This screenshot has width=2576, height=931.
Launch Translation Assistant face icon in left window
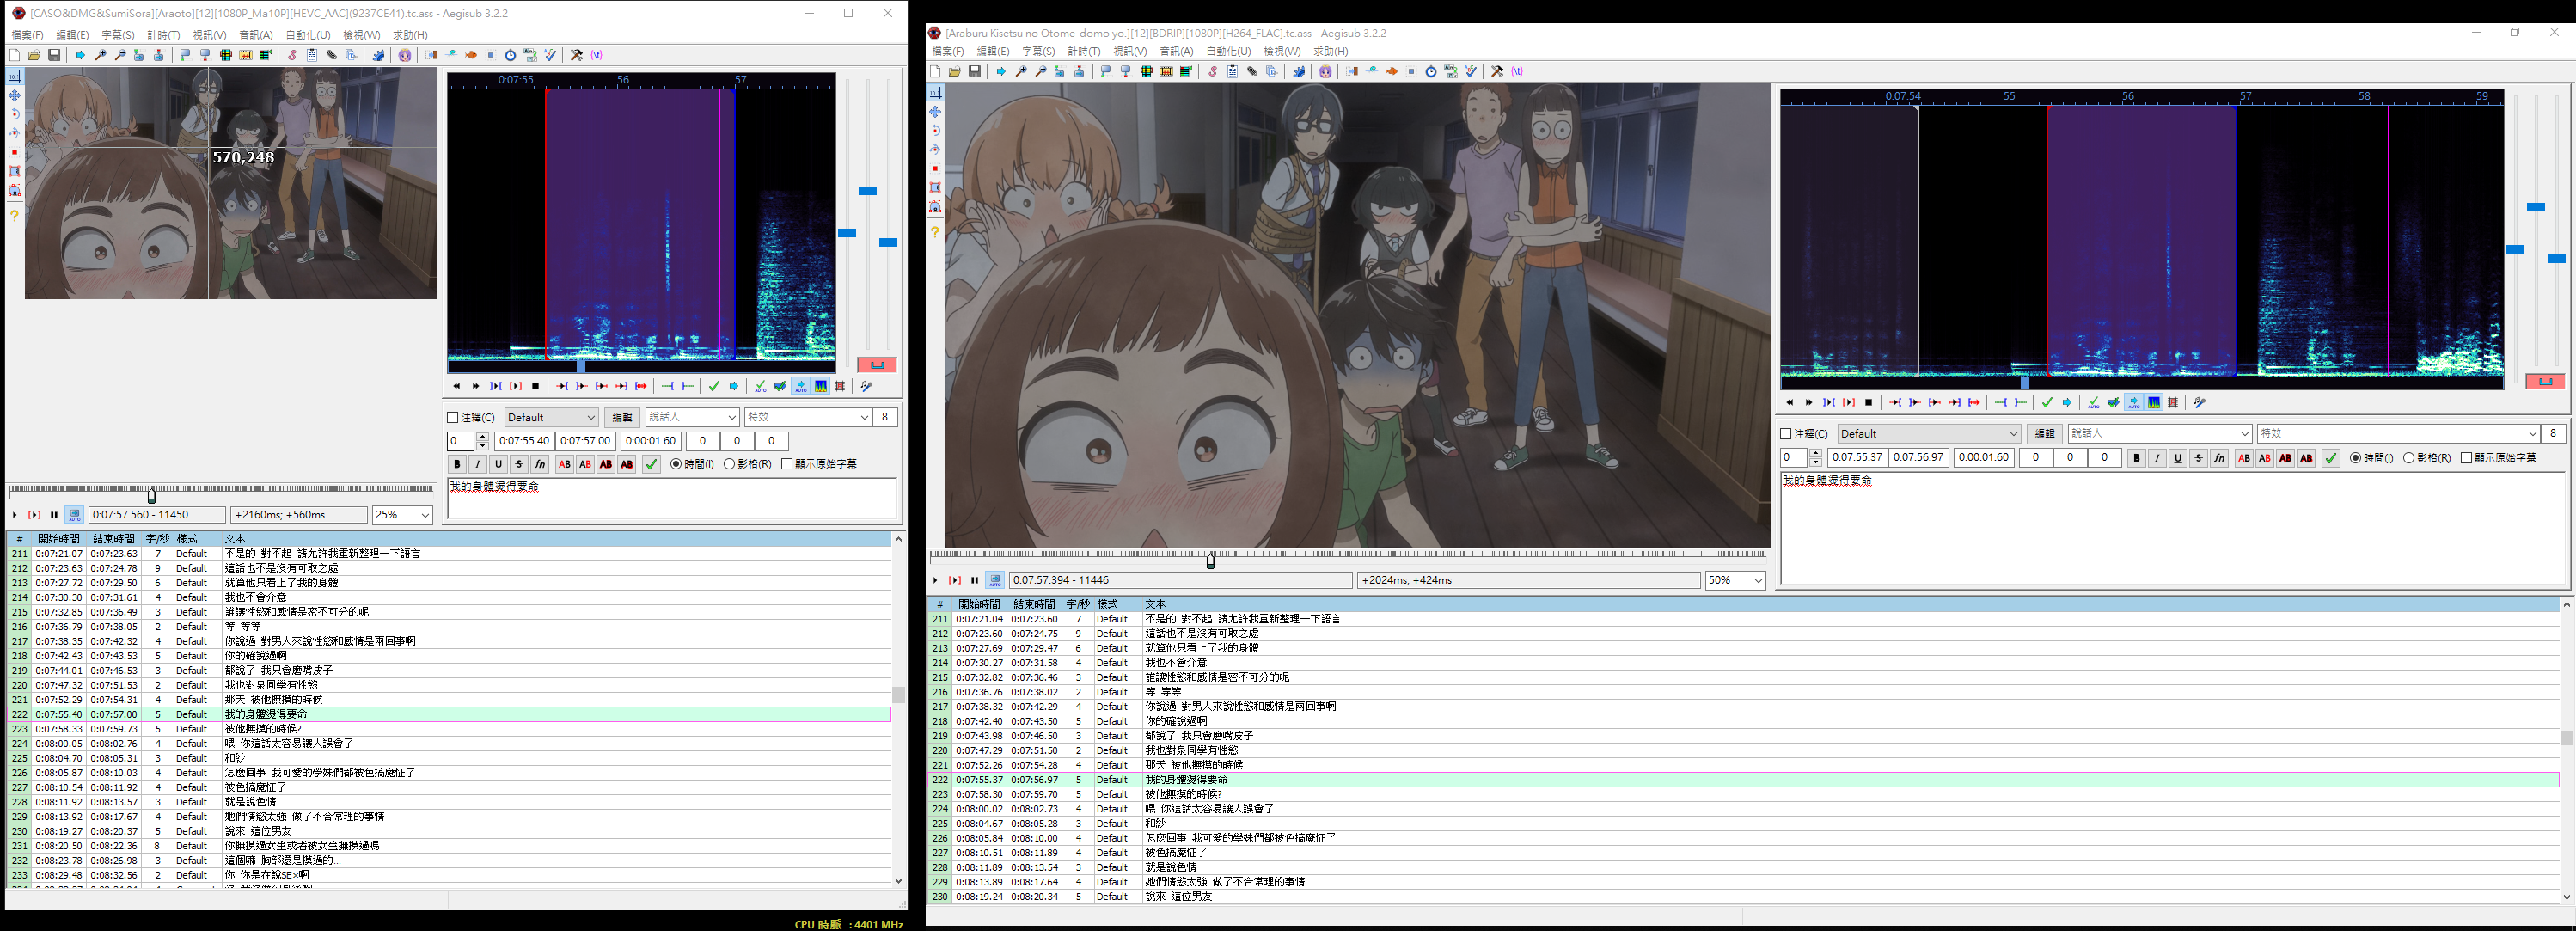tap(404, 55)
